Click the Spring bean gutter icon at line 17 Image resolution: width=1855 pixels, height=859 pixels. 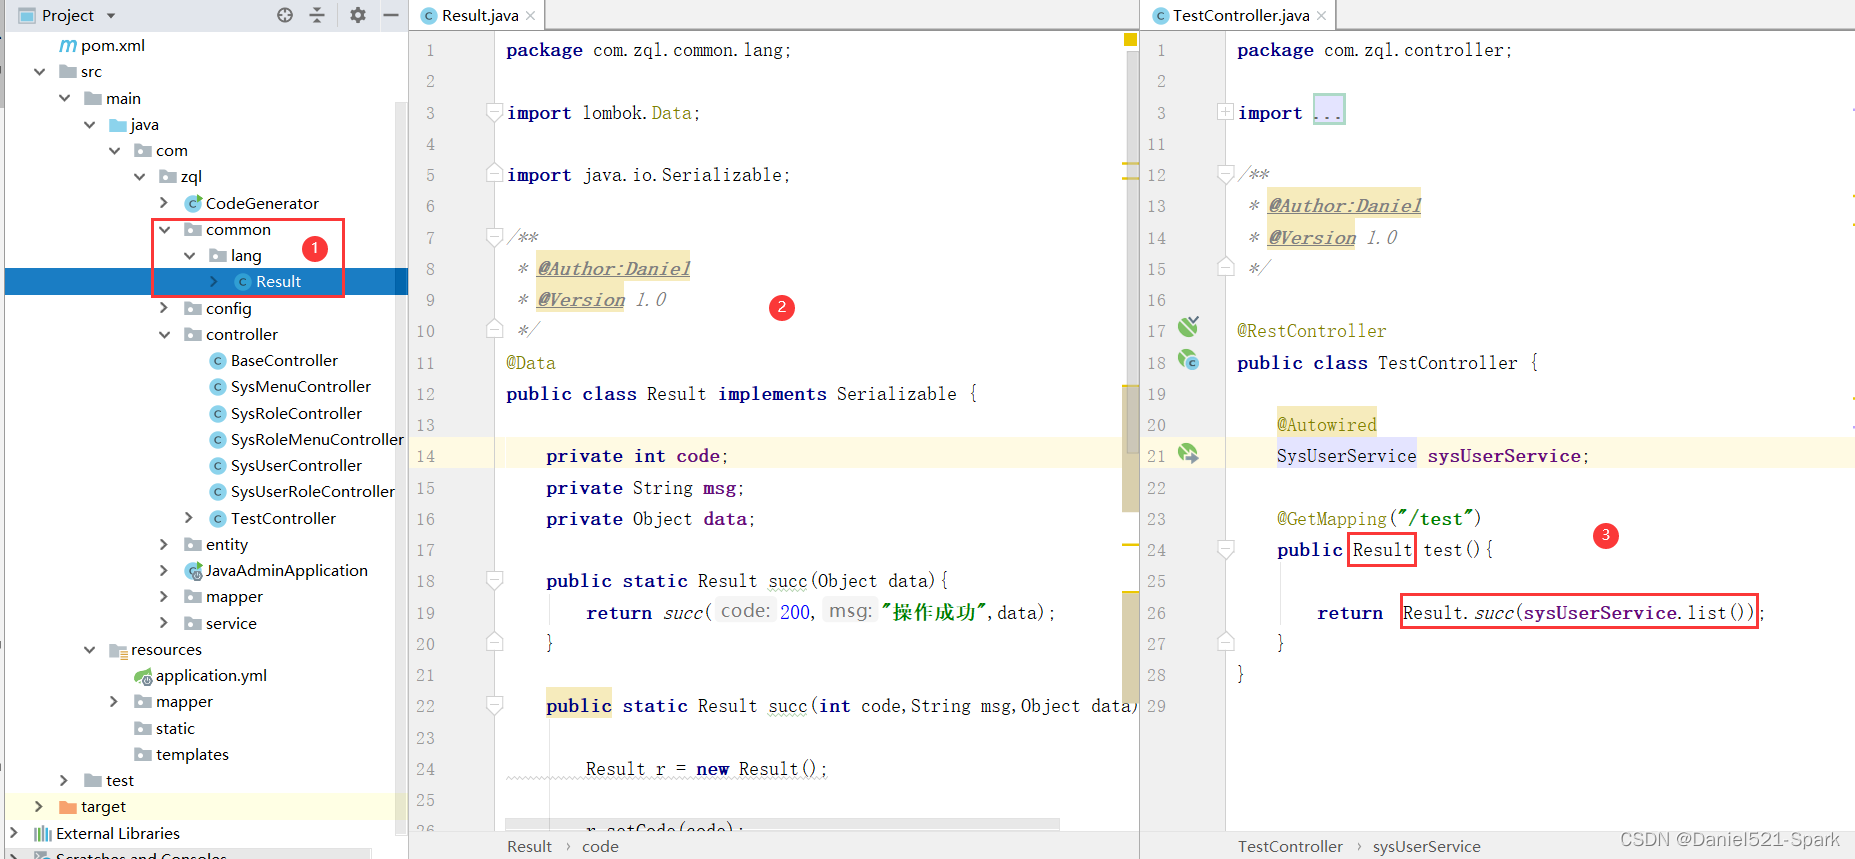click(x=1188, y=327)
